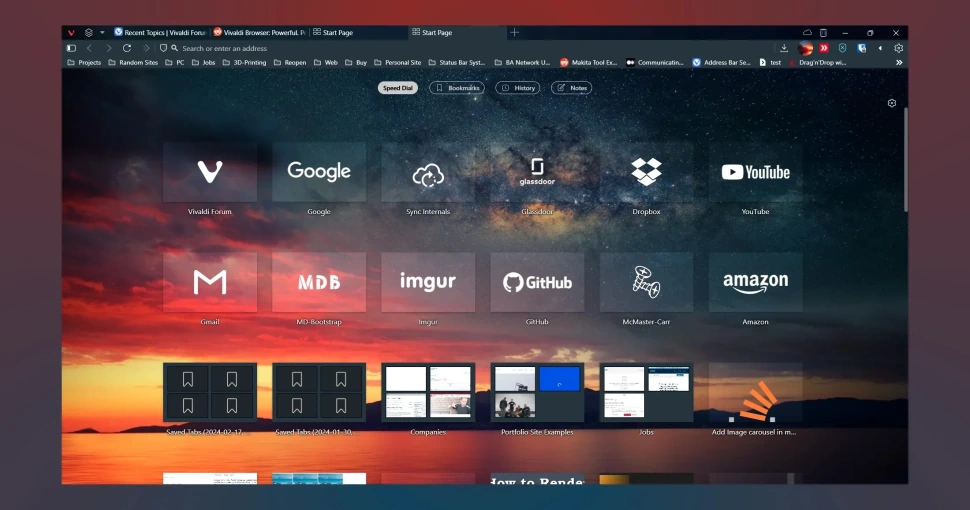This screenshot has height=510, width=970.
Task: Open the Vivaldi main menu icon
Action: coord(72,33)
